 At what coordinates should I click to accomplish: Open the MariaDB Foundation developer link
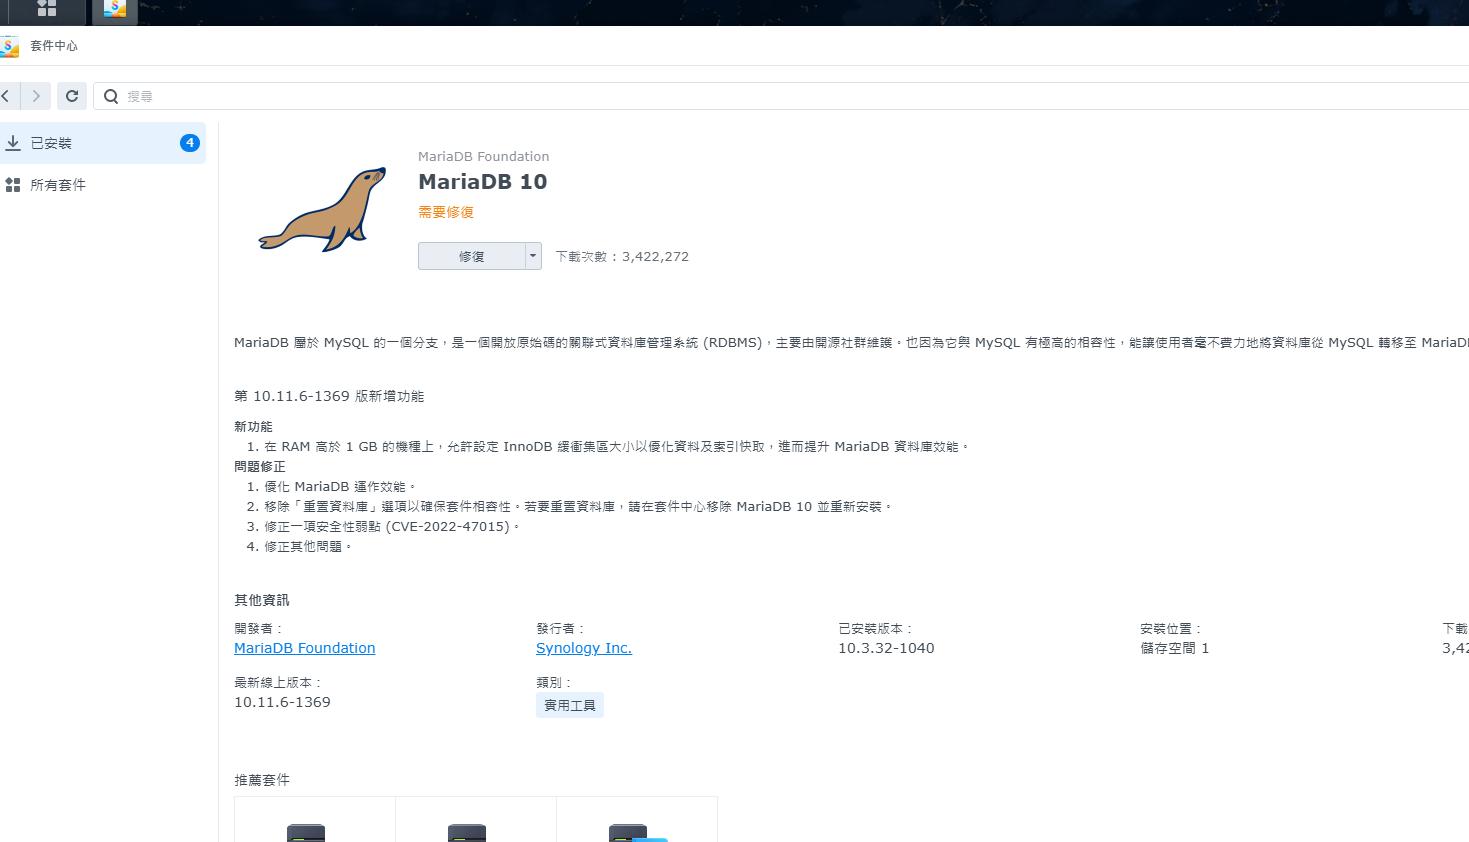pos(304,648)
